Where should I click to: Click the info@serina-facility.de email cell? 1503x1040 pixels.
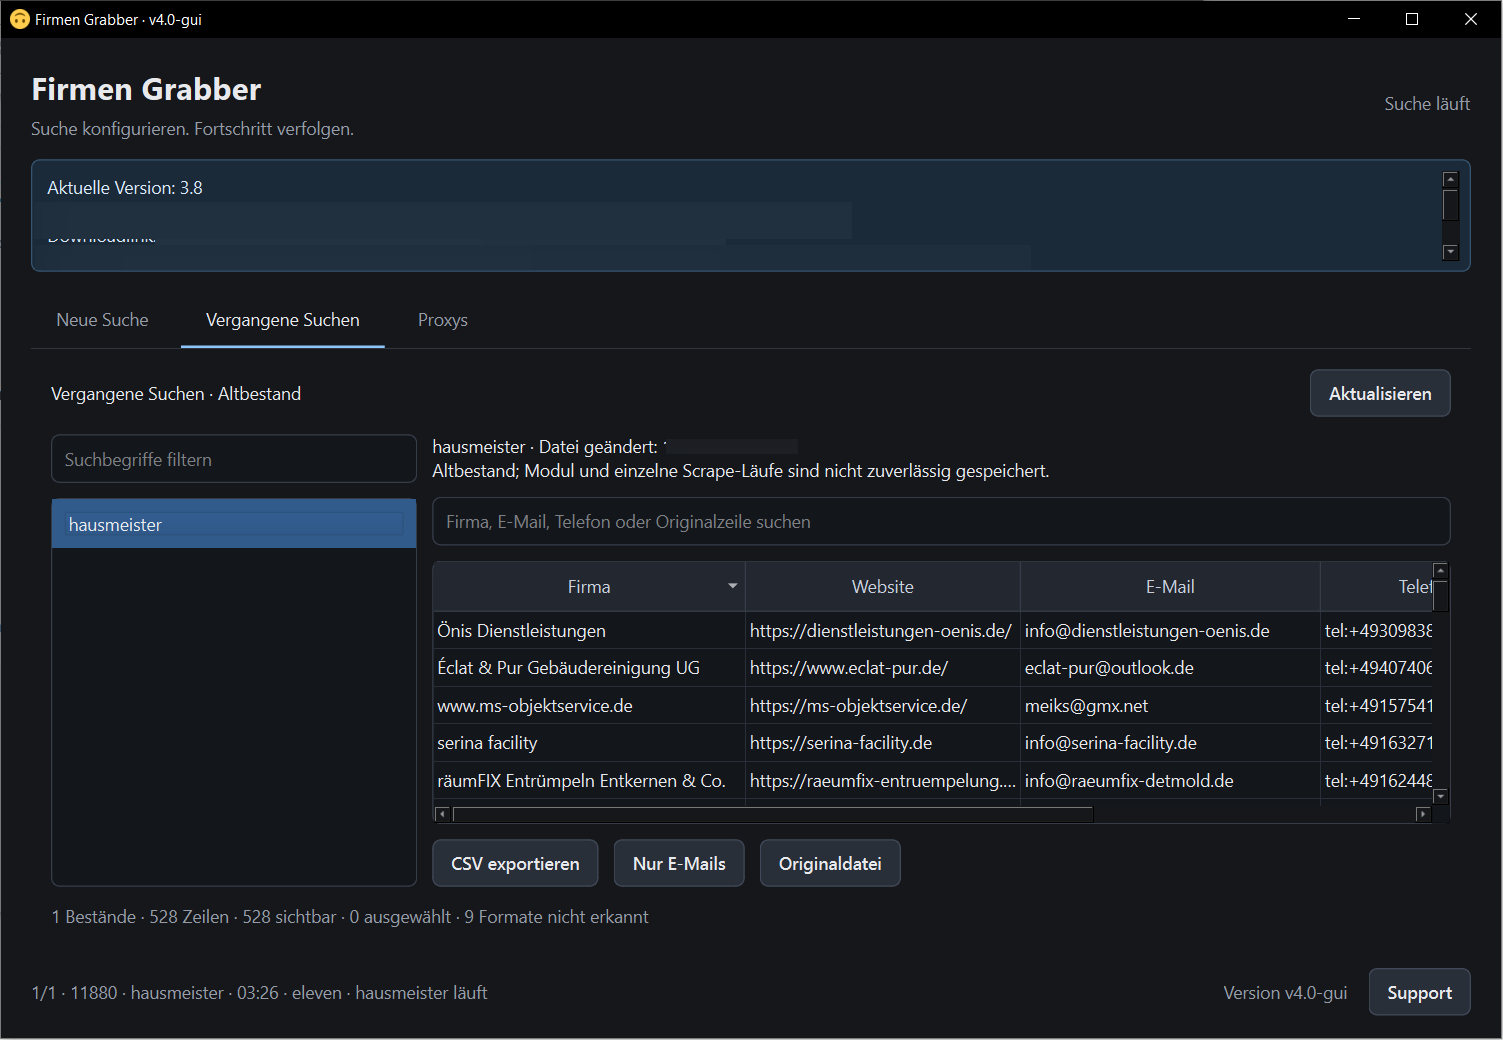pyautogui.click(x=1170, y=743)
